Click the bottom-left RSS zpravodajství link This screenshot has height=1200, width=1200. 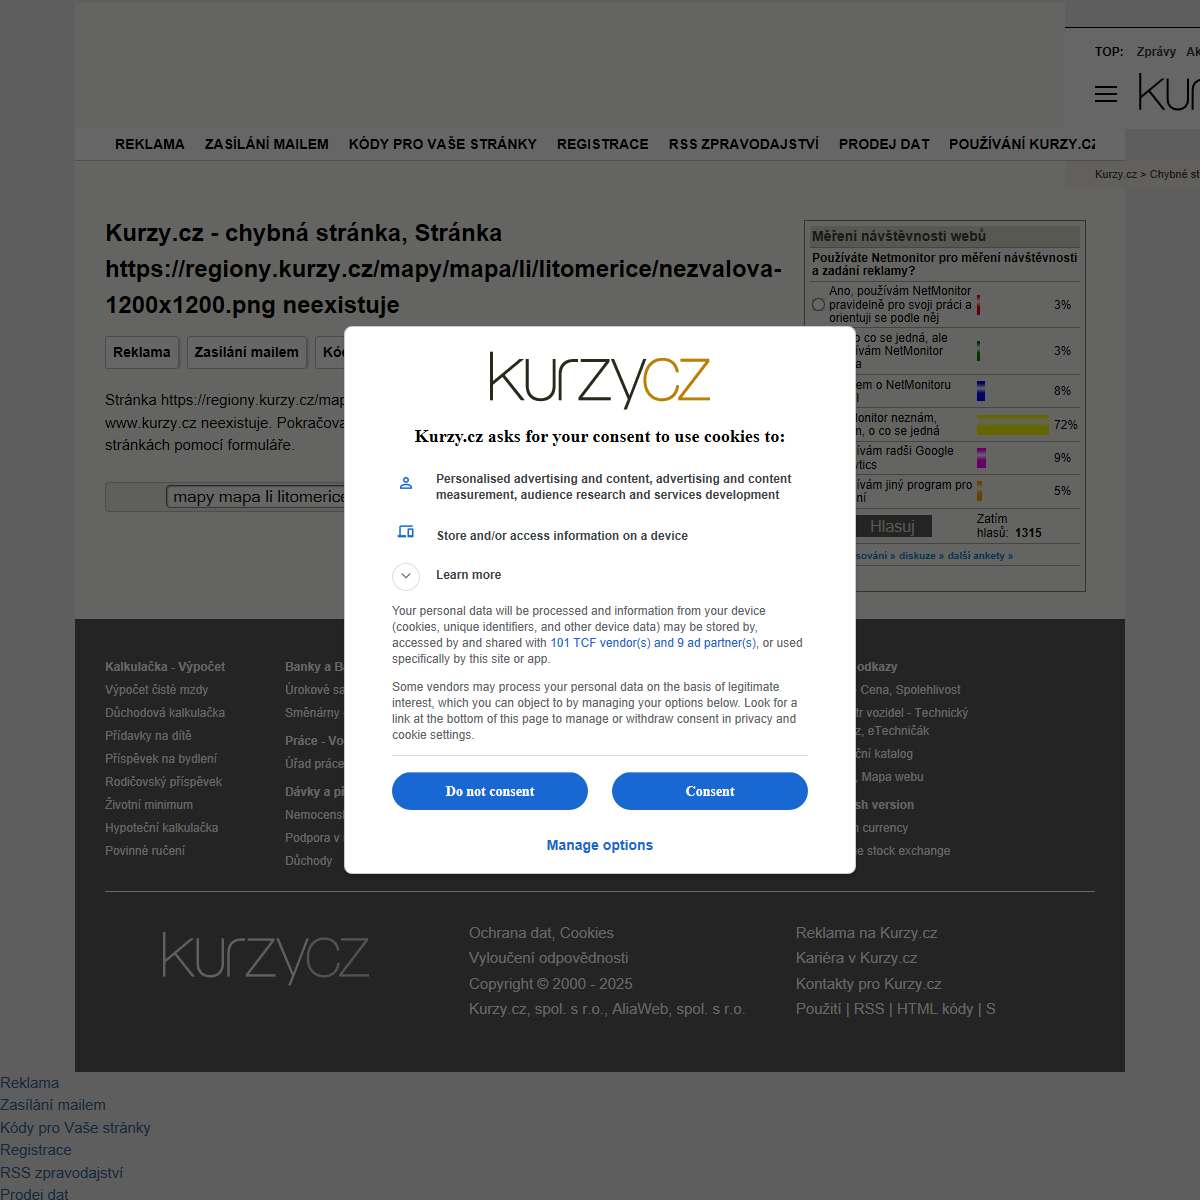click(x=61, y=1173)
